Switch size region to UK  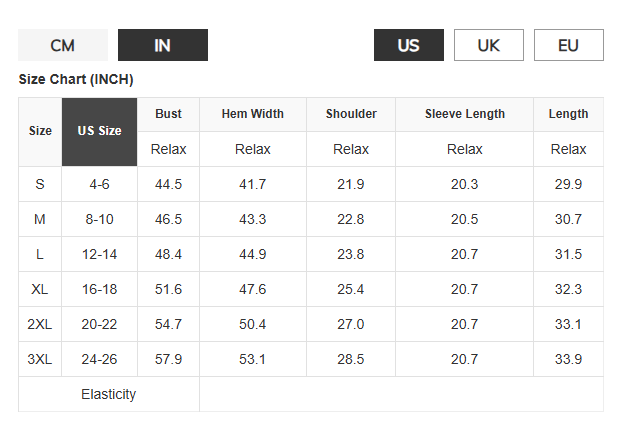(488, 45)
